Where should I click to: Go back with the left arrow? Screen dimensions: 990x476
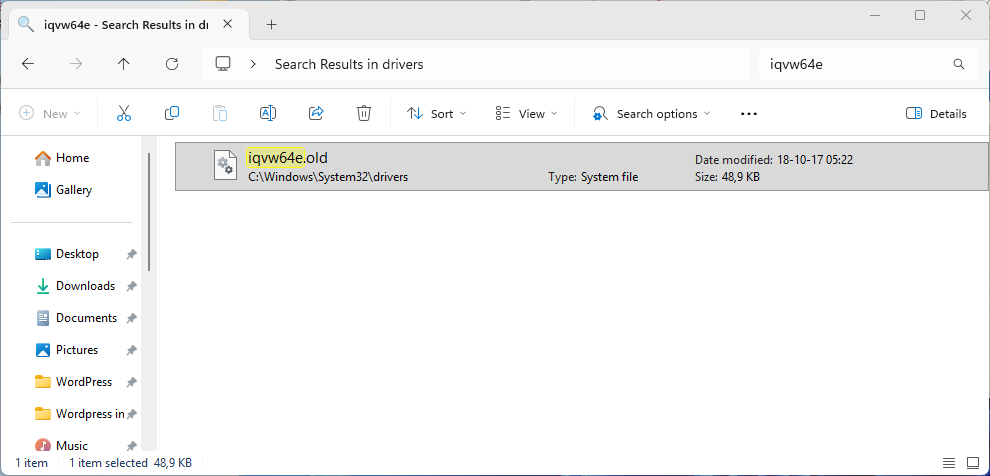click(28, 64)
